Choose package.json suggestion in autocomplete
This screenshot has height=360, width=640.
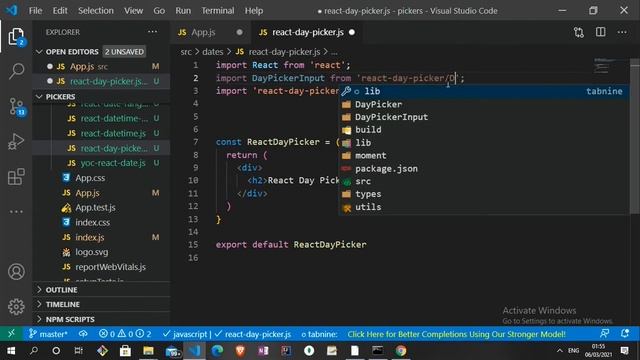click(484, 169)
